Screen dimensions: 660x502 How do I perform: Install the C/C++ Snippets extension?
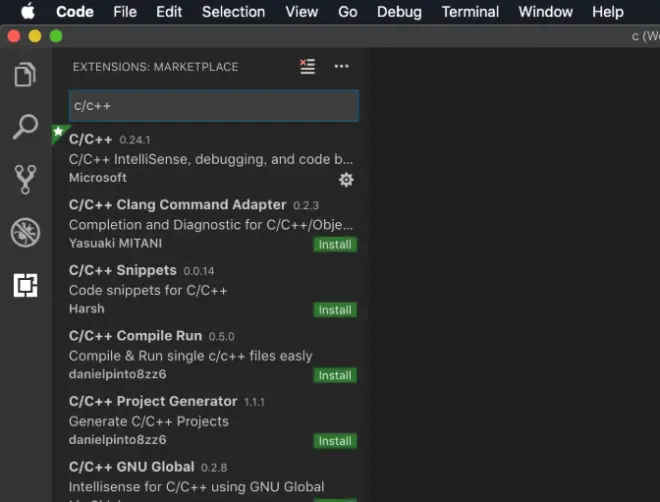point(335,310)
